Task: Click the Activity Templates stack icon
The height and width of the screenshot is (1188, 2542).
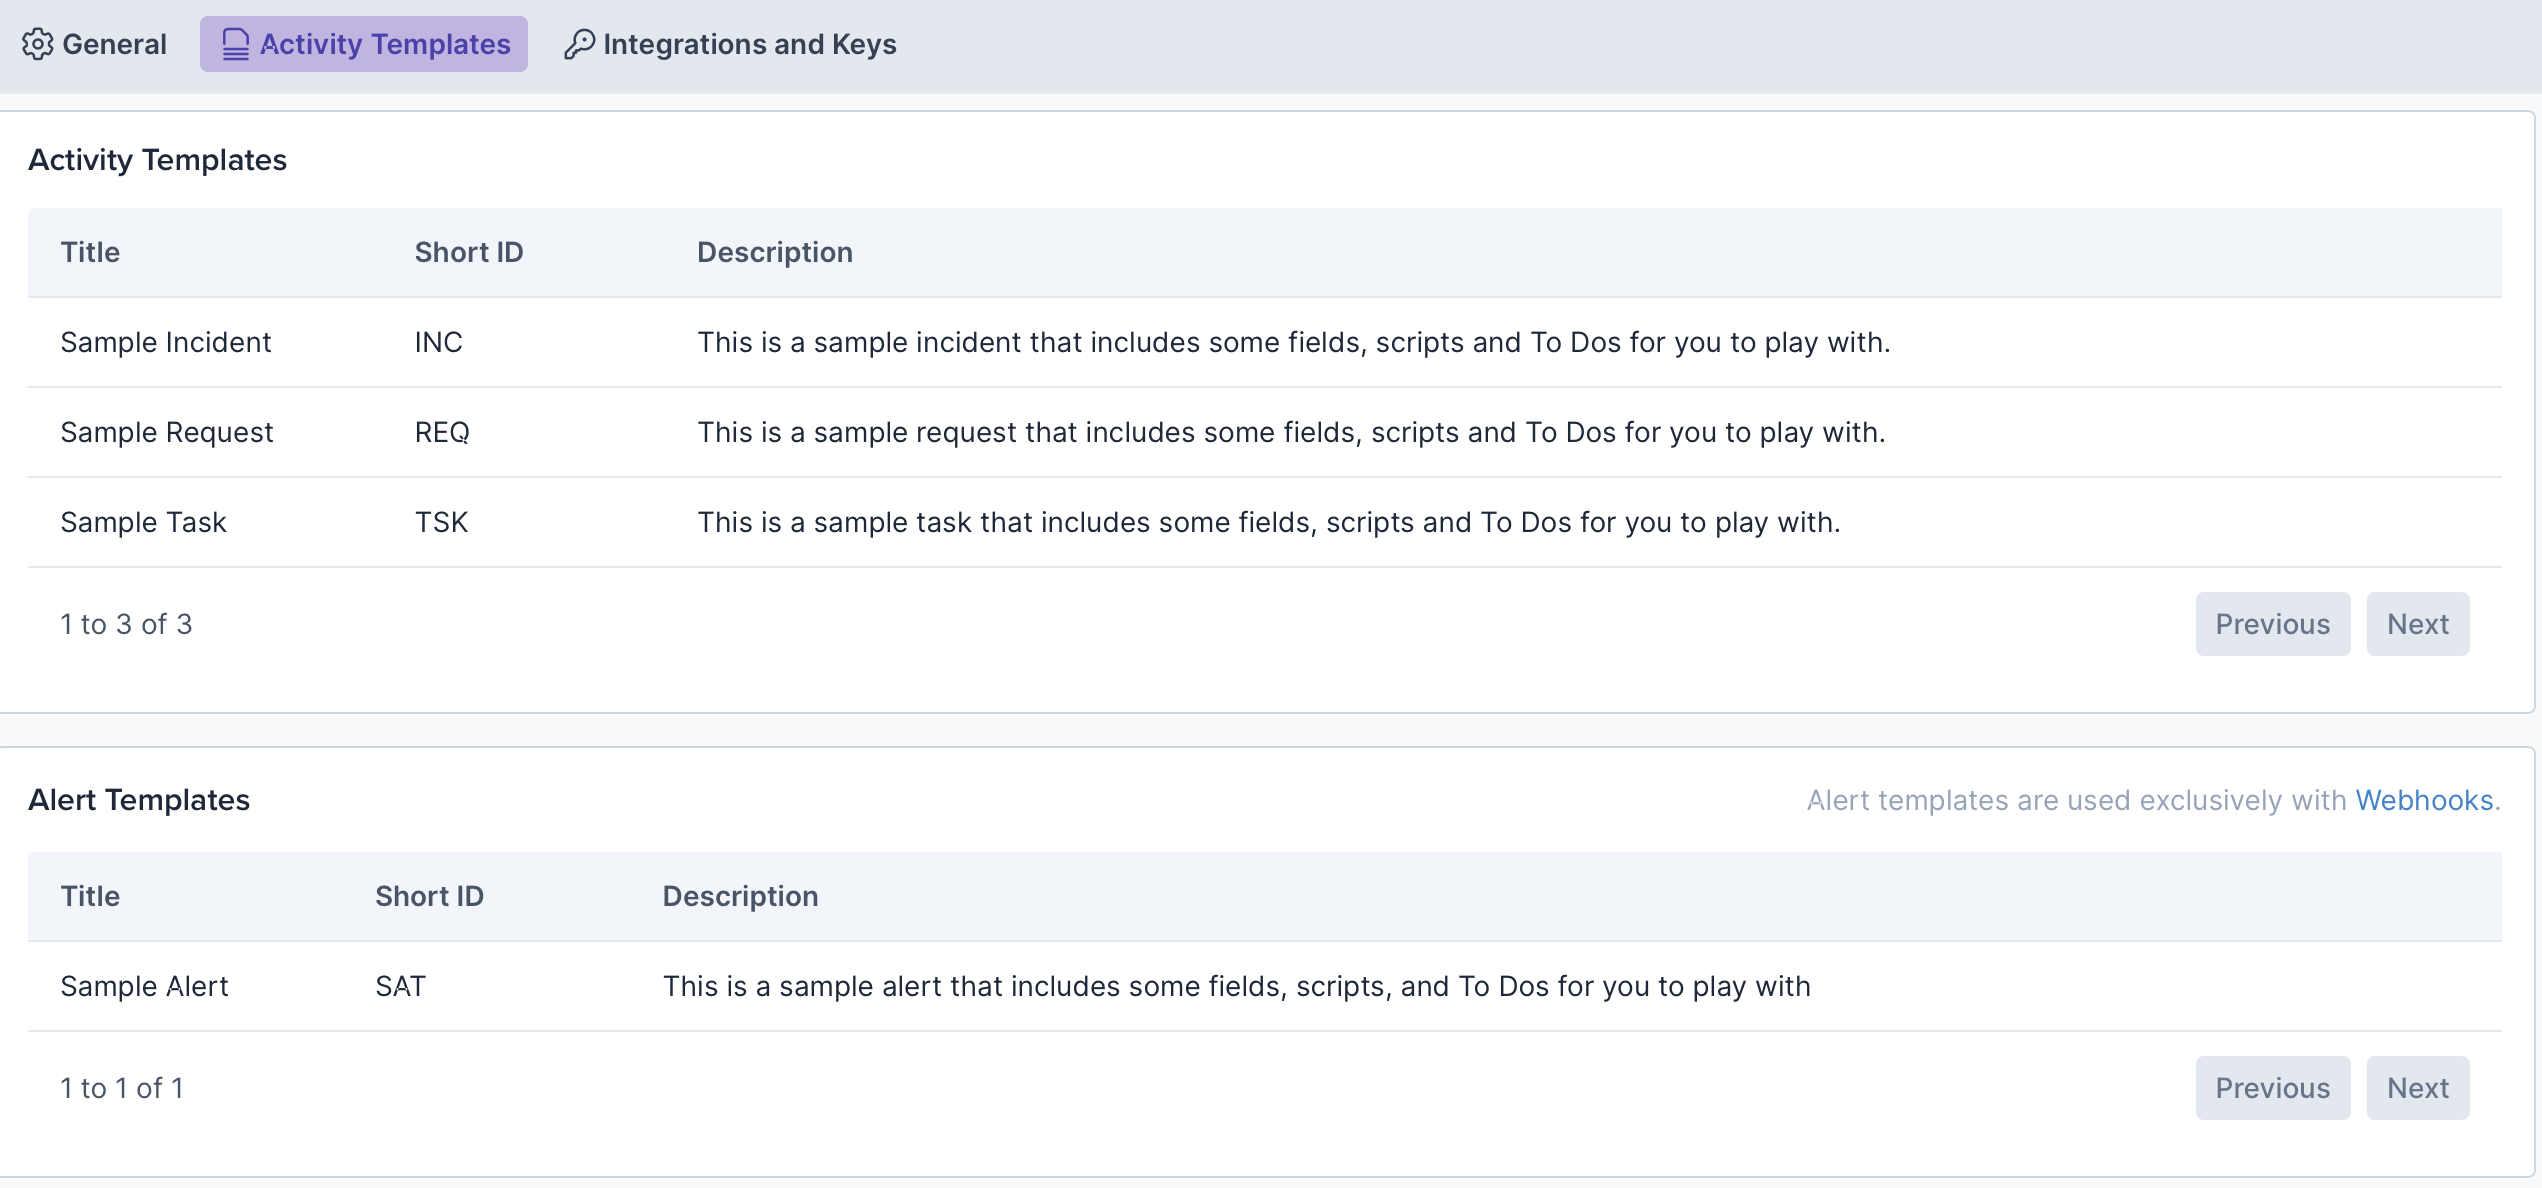Action: click(235, 44)
